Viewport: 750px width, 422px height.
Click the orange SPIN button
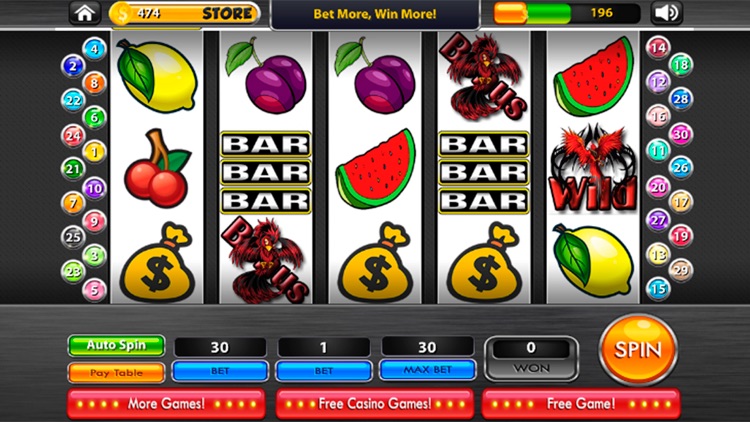click(638, 350)
